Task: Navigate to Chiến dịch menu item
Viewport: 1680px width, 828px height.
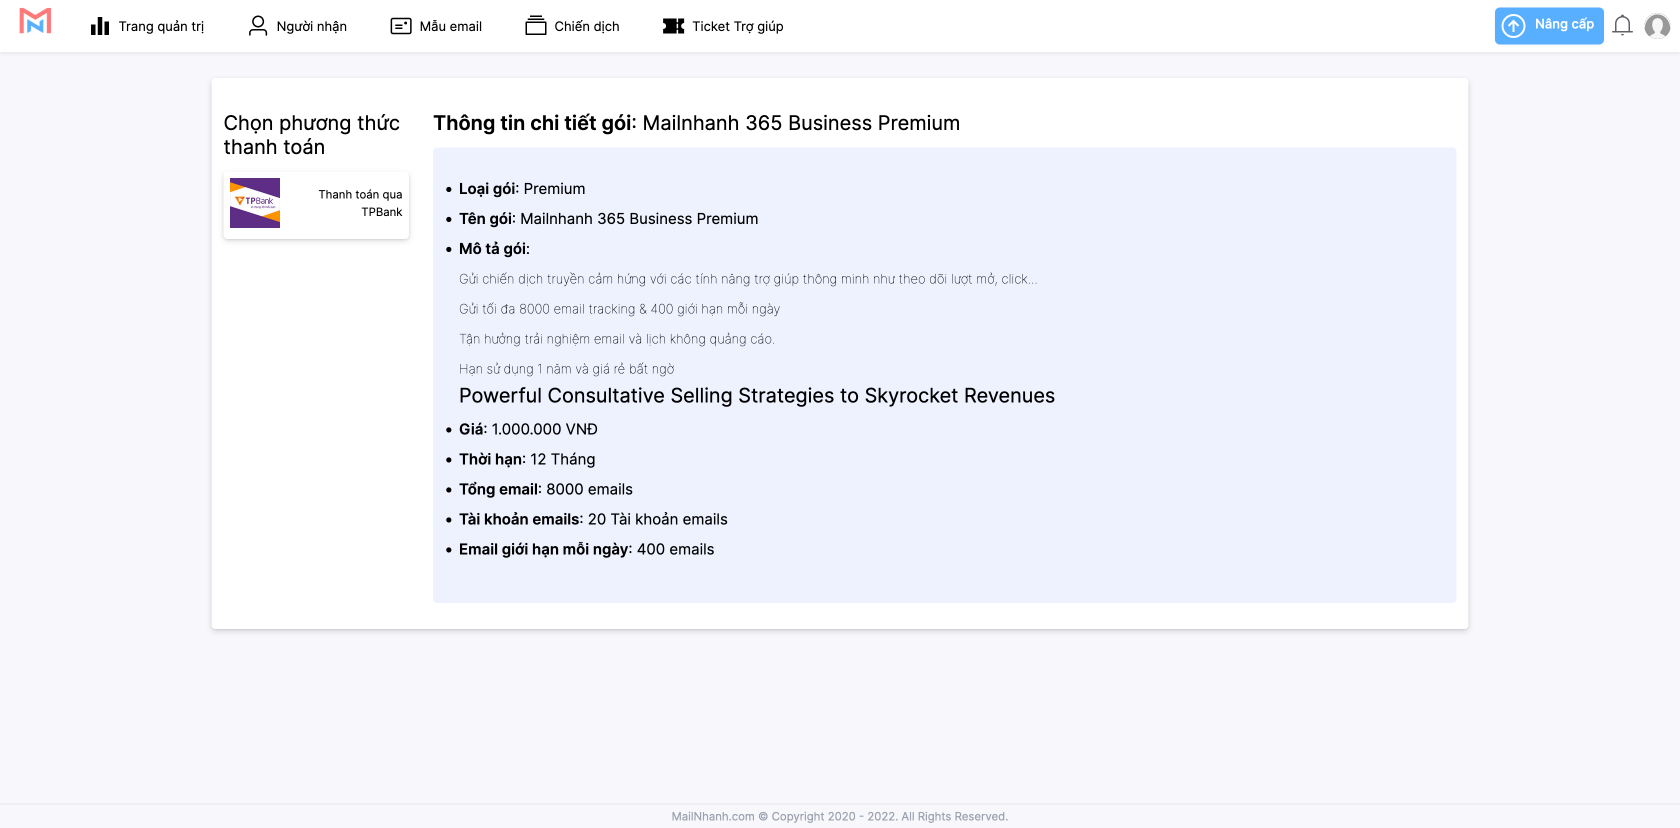Action: pyautogui.click(x=587, y=26)
